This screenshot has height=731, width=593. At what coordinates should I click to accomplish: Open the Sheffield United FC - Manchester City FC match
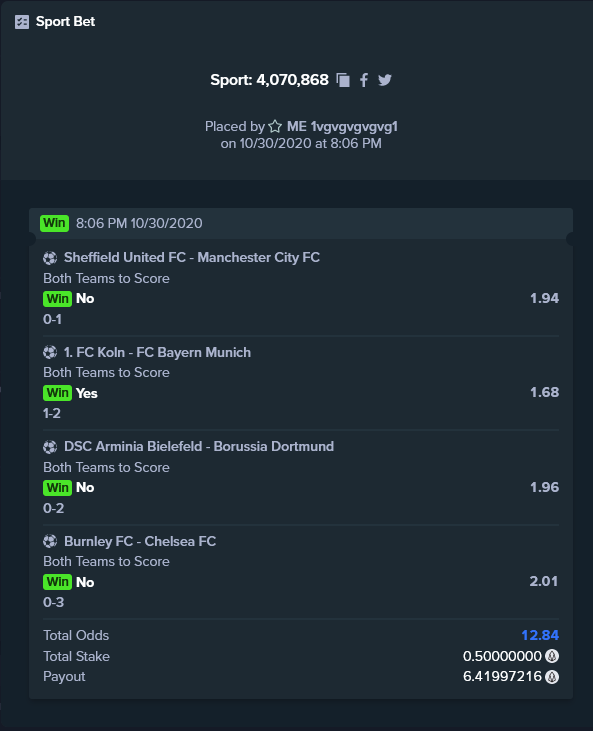tap(192, 257)
